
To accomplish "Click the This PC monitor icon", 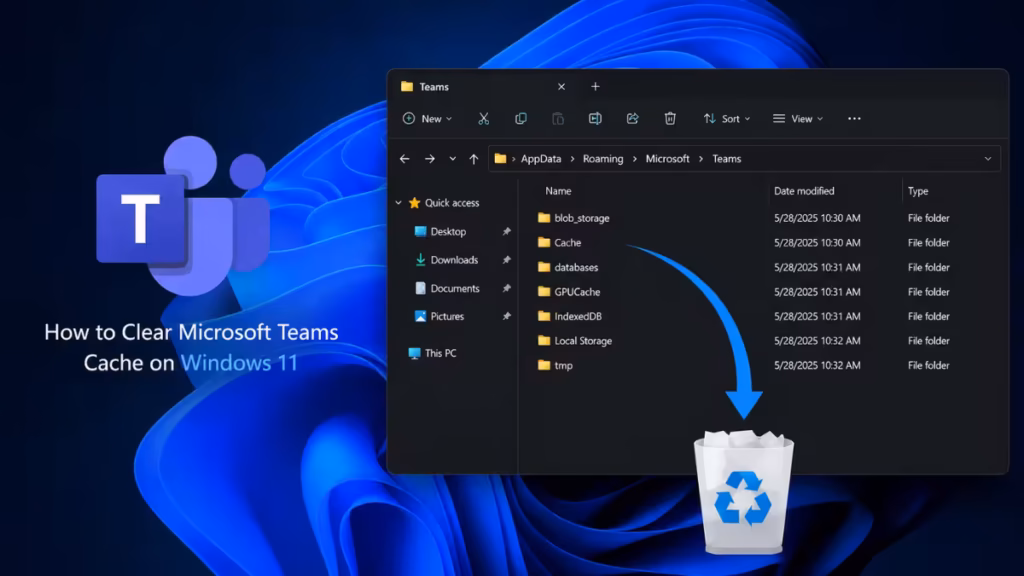I will pos(414,353).
